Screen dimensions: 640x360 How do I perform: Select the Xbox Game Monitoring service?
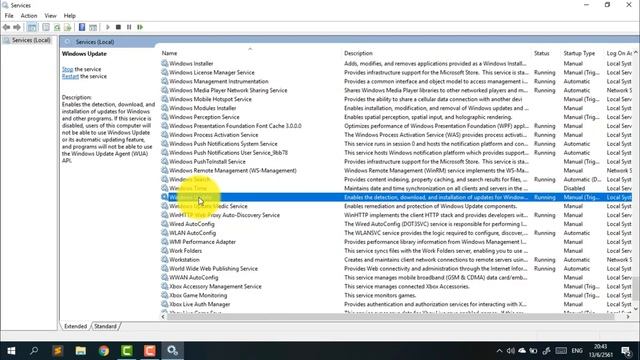click(198, 296)
